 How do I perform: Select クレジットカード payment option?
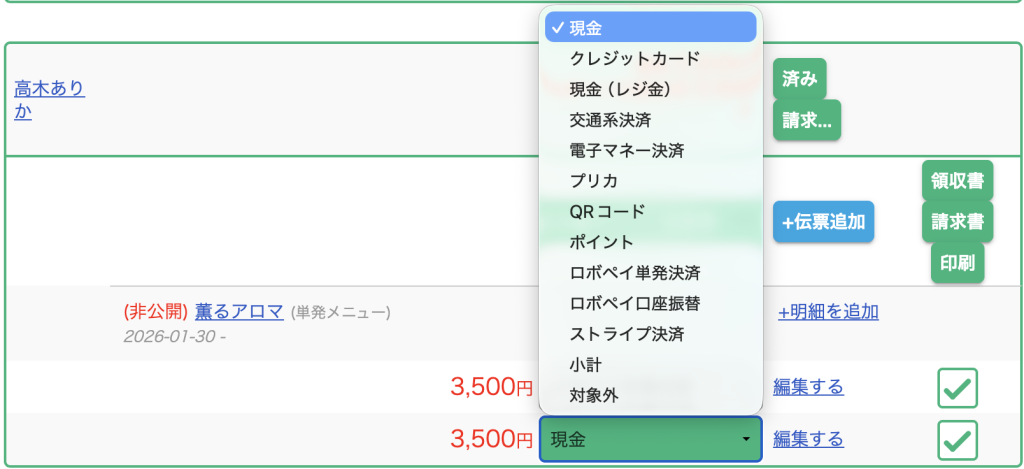pyautogui.click(x=650, y=58)
